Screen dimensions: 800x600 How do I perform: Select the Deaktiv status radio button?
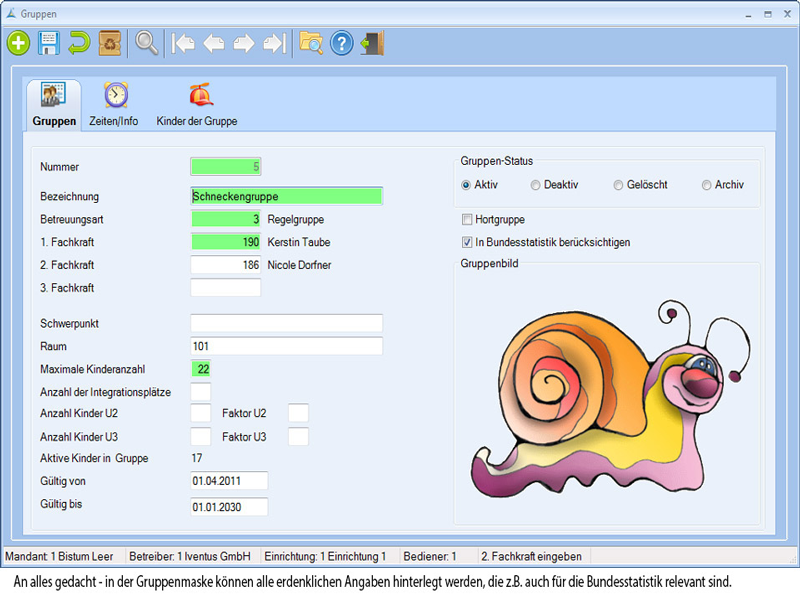(536, 185)
